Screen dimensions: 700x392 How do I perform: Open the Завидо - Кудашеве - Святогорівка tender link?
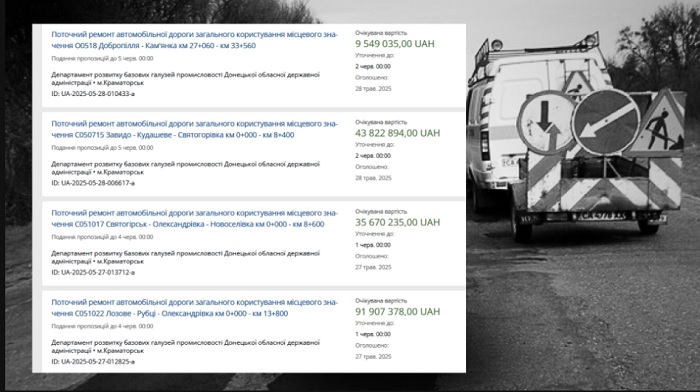click(194, 129)
